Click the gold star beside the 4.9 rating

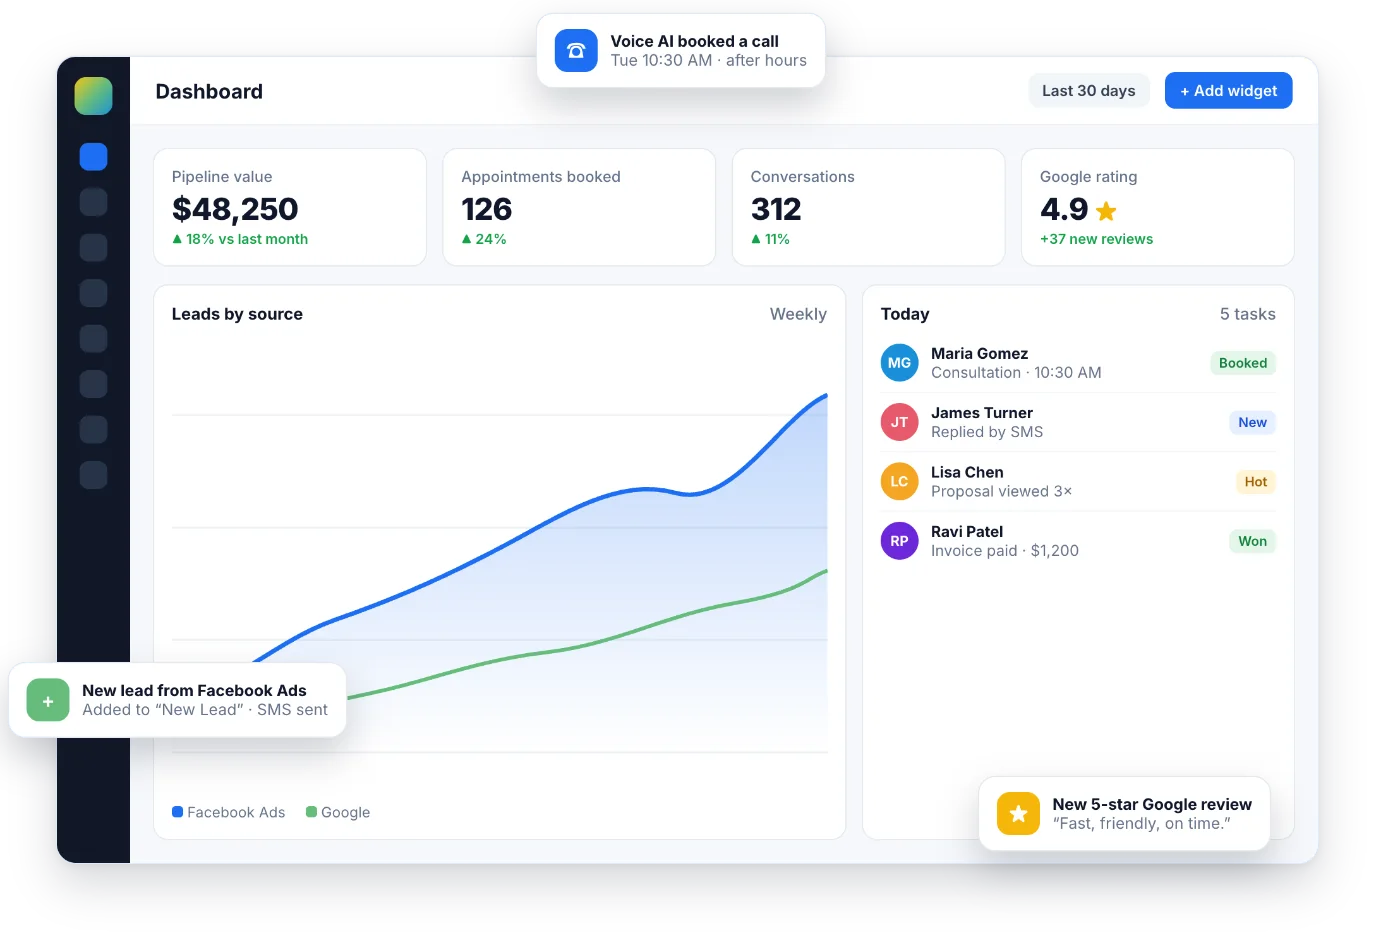1106,211
